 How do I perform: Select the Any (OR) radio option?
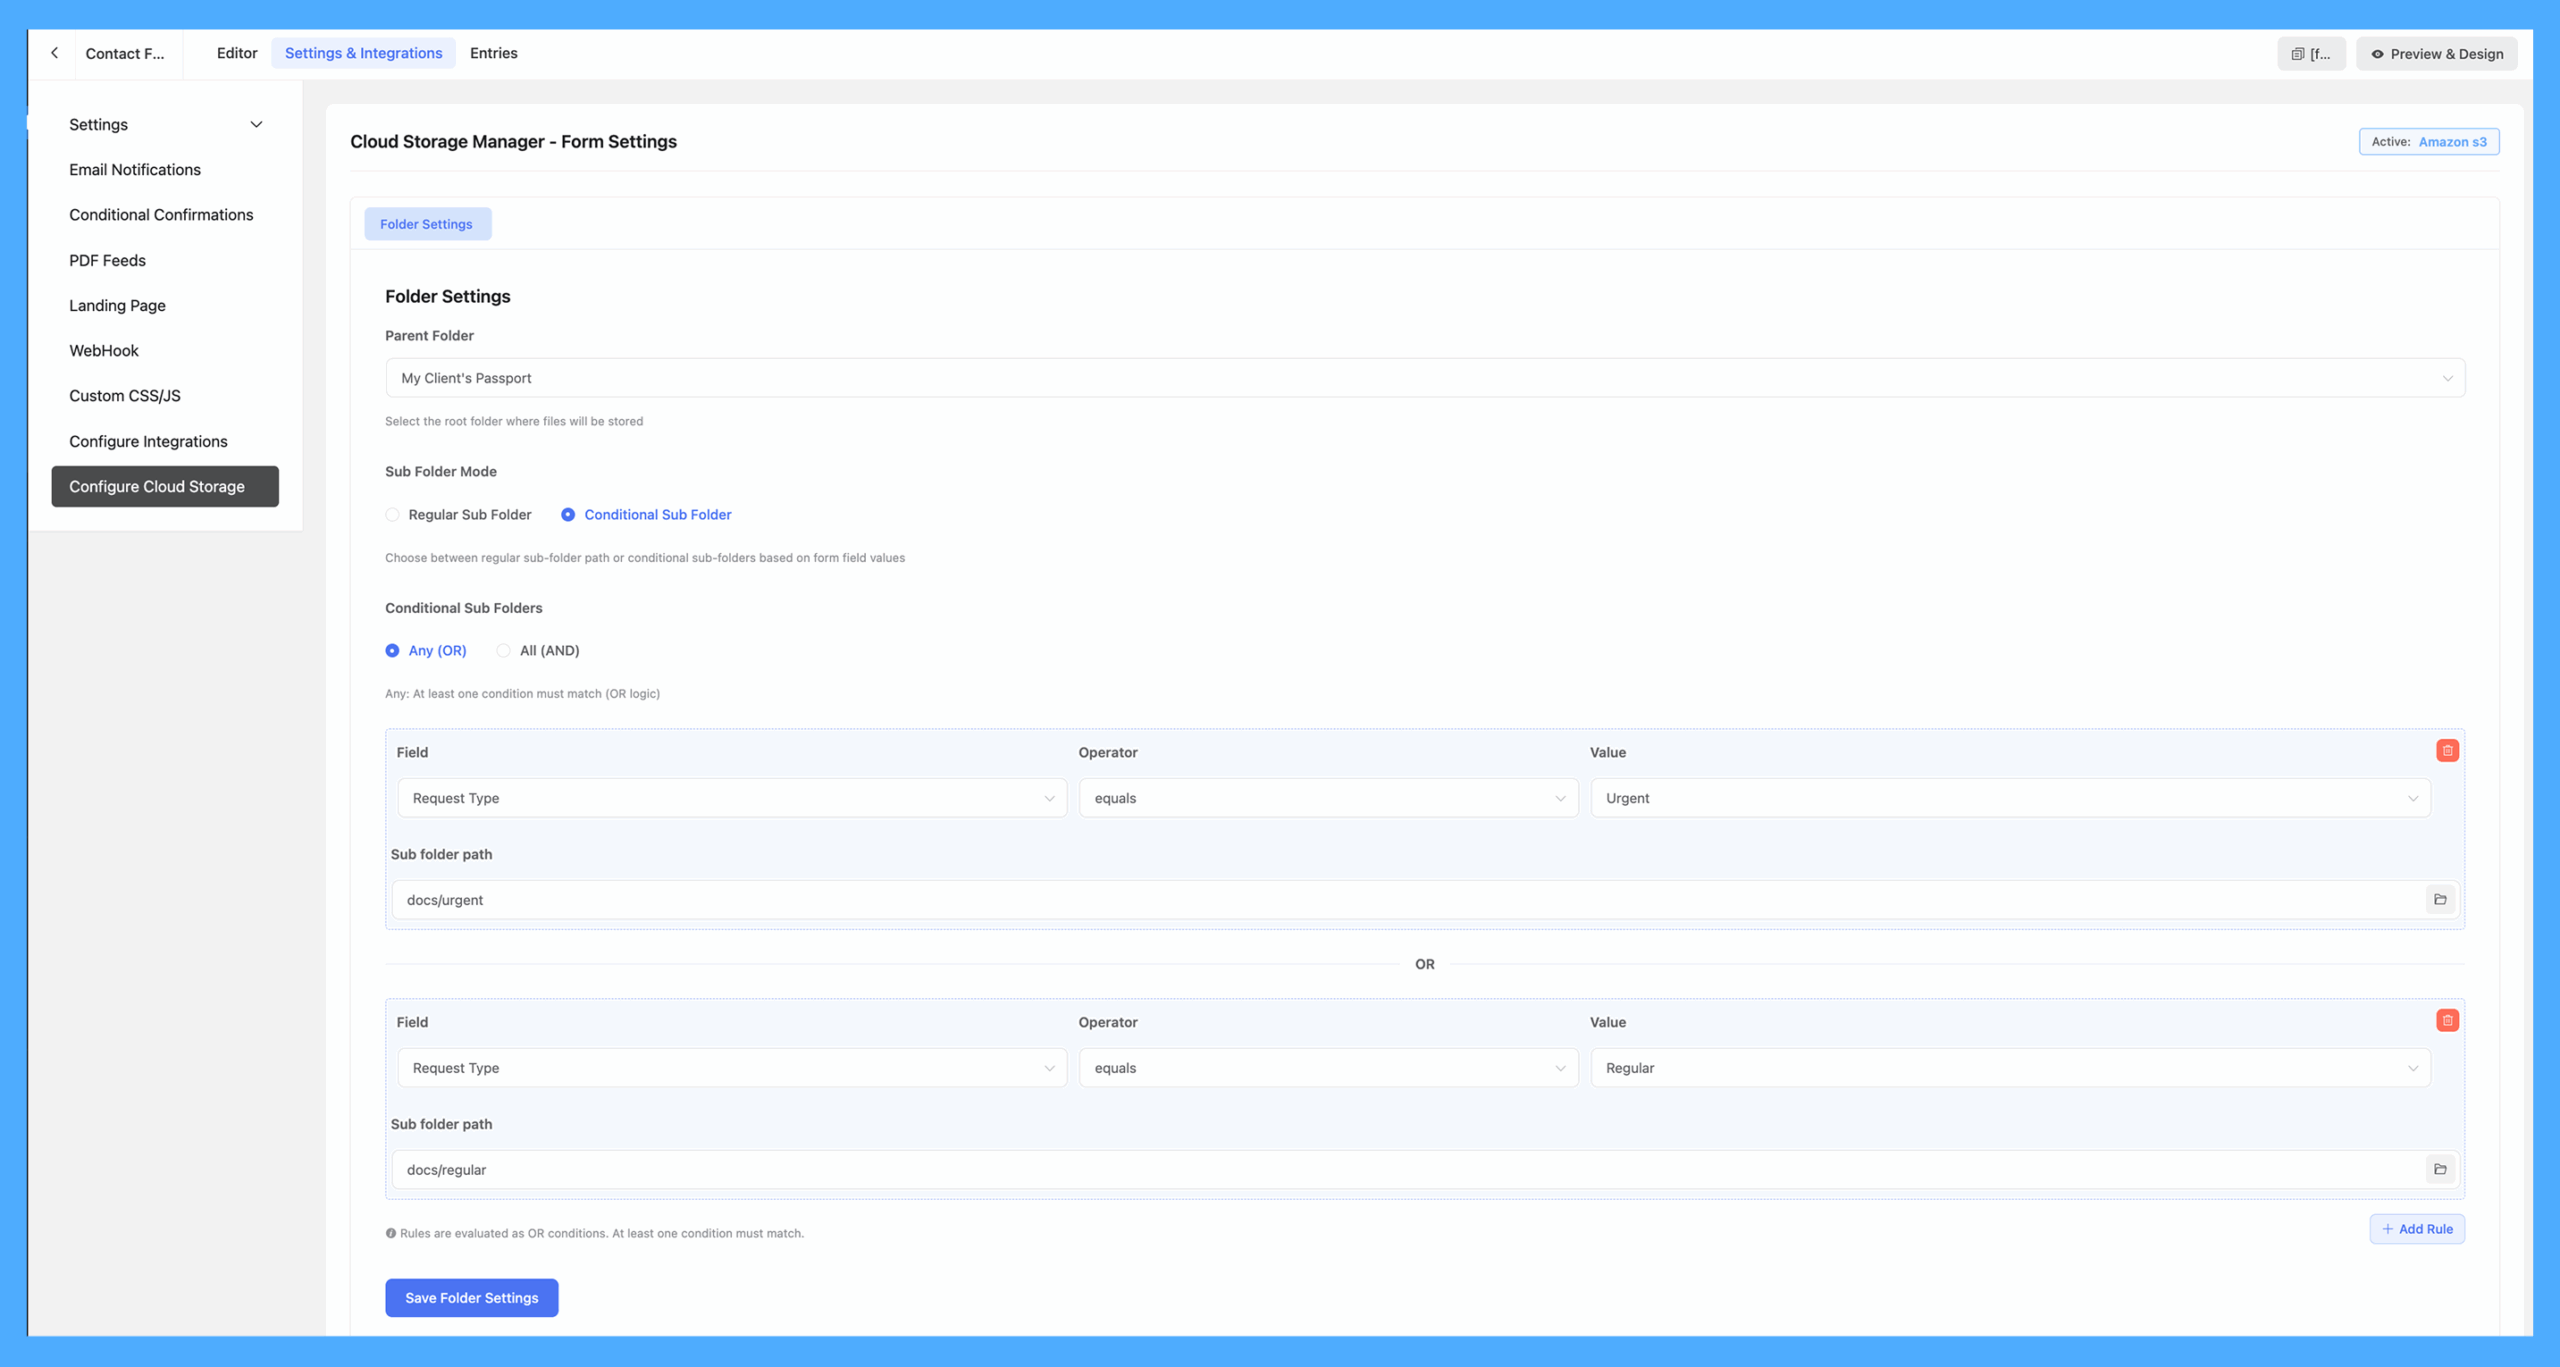click(x=393, y=651)
